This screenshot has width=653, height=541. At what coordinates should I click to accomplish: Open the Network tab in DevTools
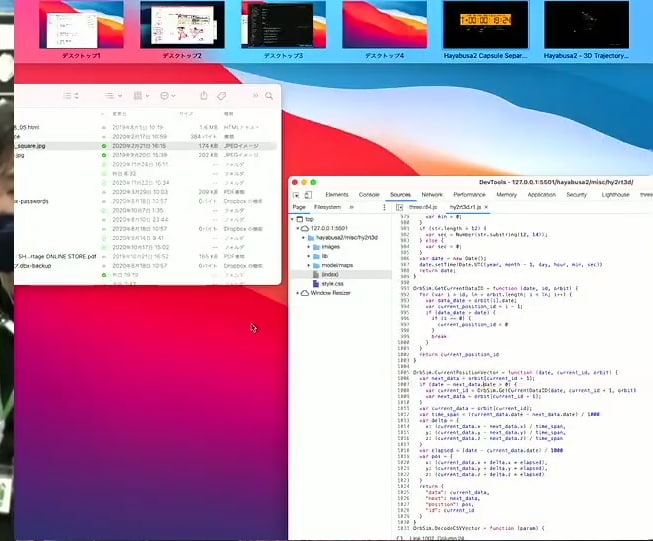tap(432, 194)
